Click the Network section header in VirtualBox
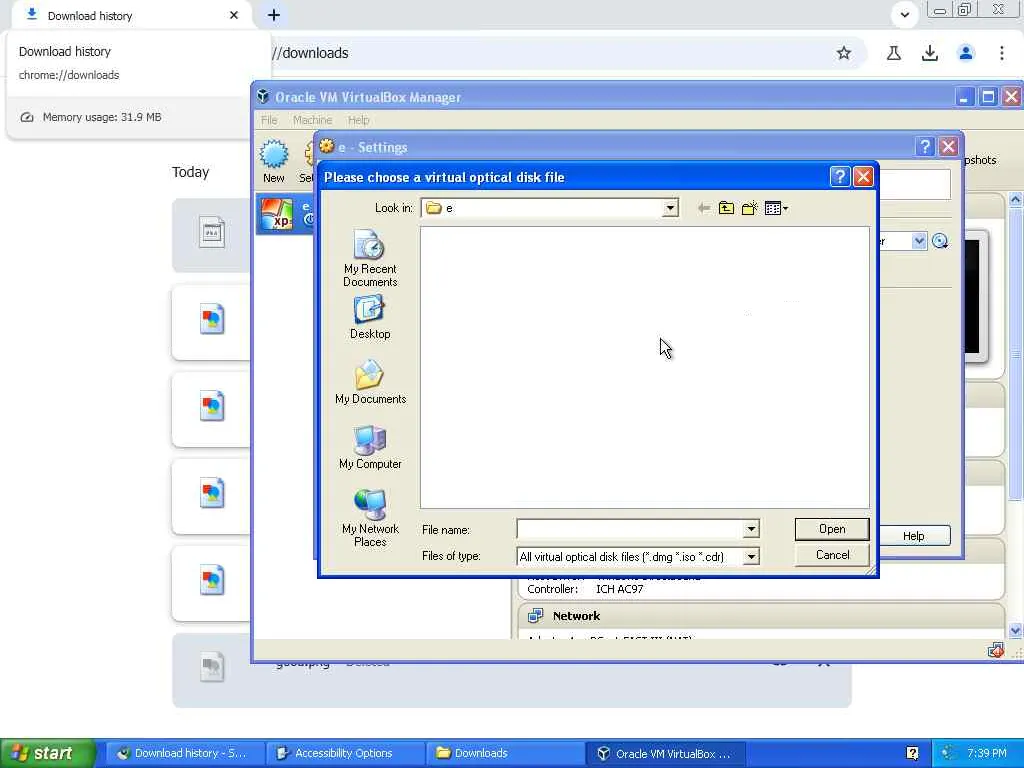The image size is (1024, 768). click(576, 616)
